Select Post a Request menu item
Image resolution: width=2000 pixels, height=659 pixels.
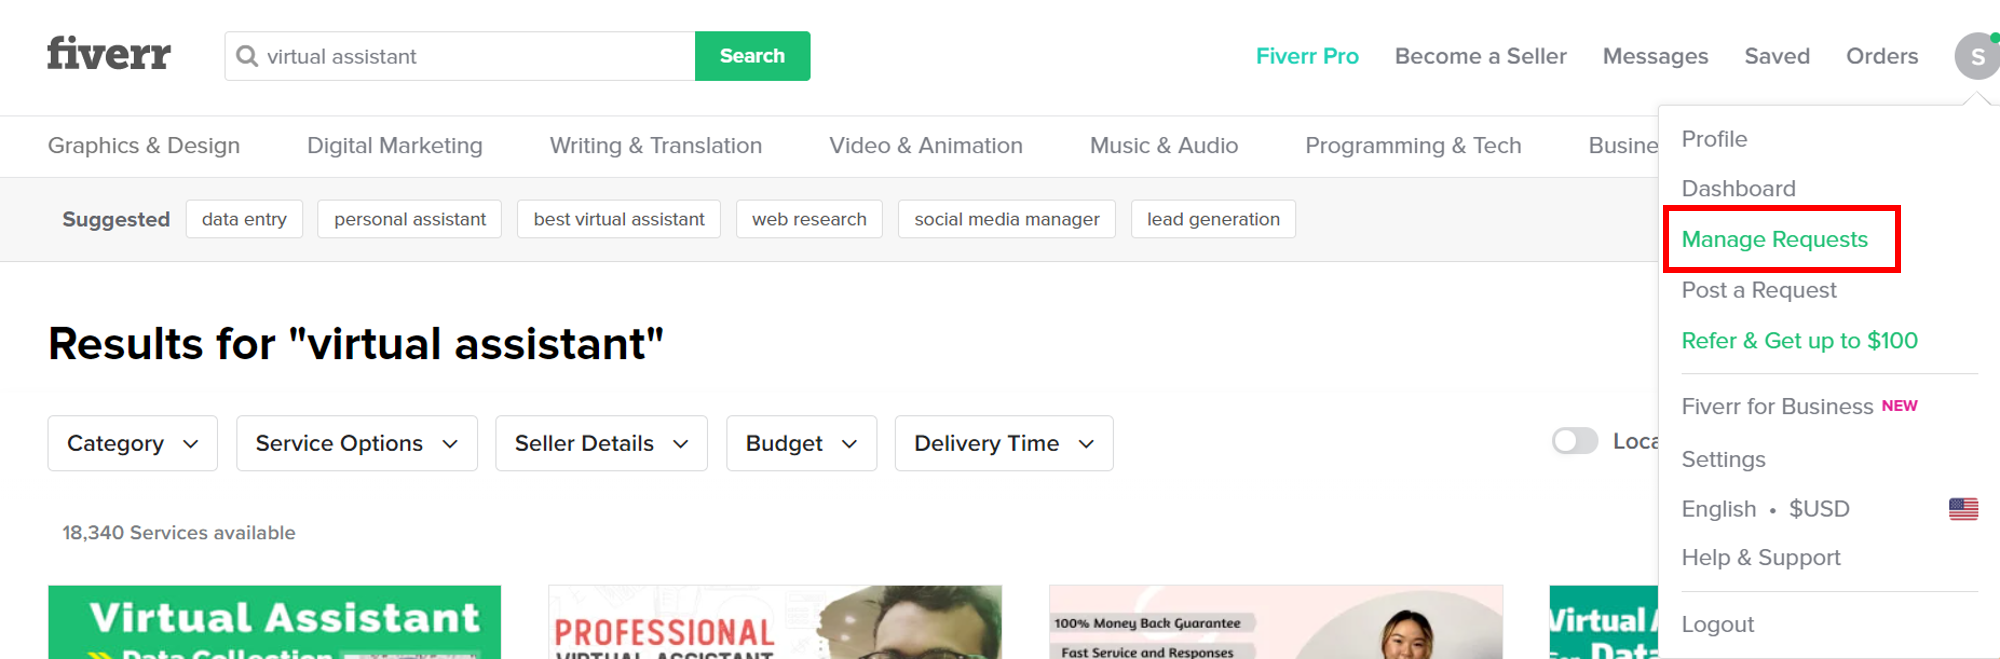(x=1759, y=290)
